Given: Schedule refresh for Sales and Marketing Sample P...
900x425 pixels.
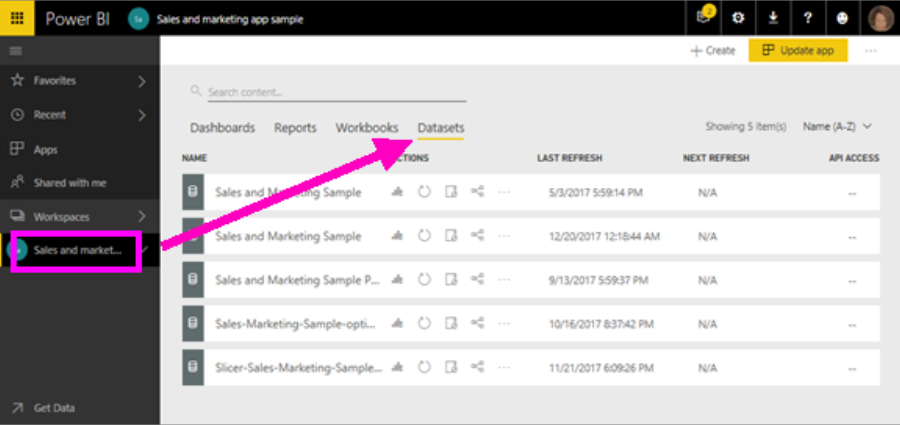Looking at the screenshot, I should (x=451, y=280).
